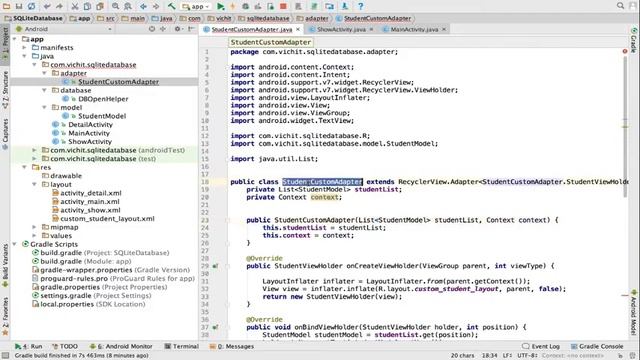Click the Help question mark icon
Image resolution: width=640 pixels, height=360 pixels.
[360, 7]
